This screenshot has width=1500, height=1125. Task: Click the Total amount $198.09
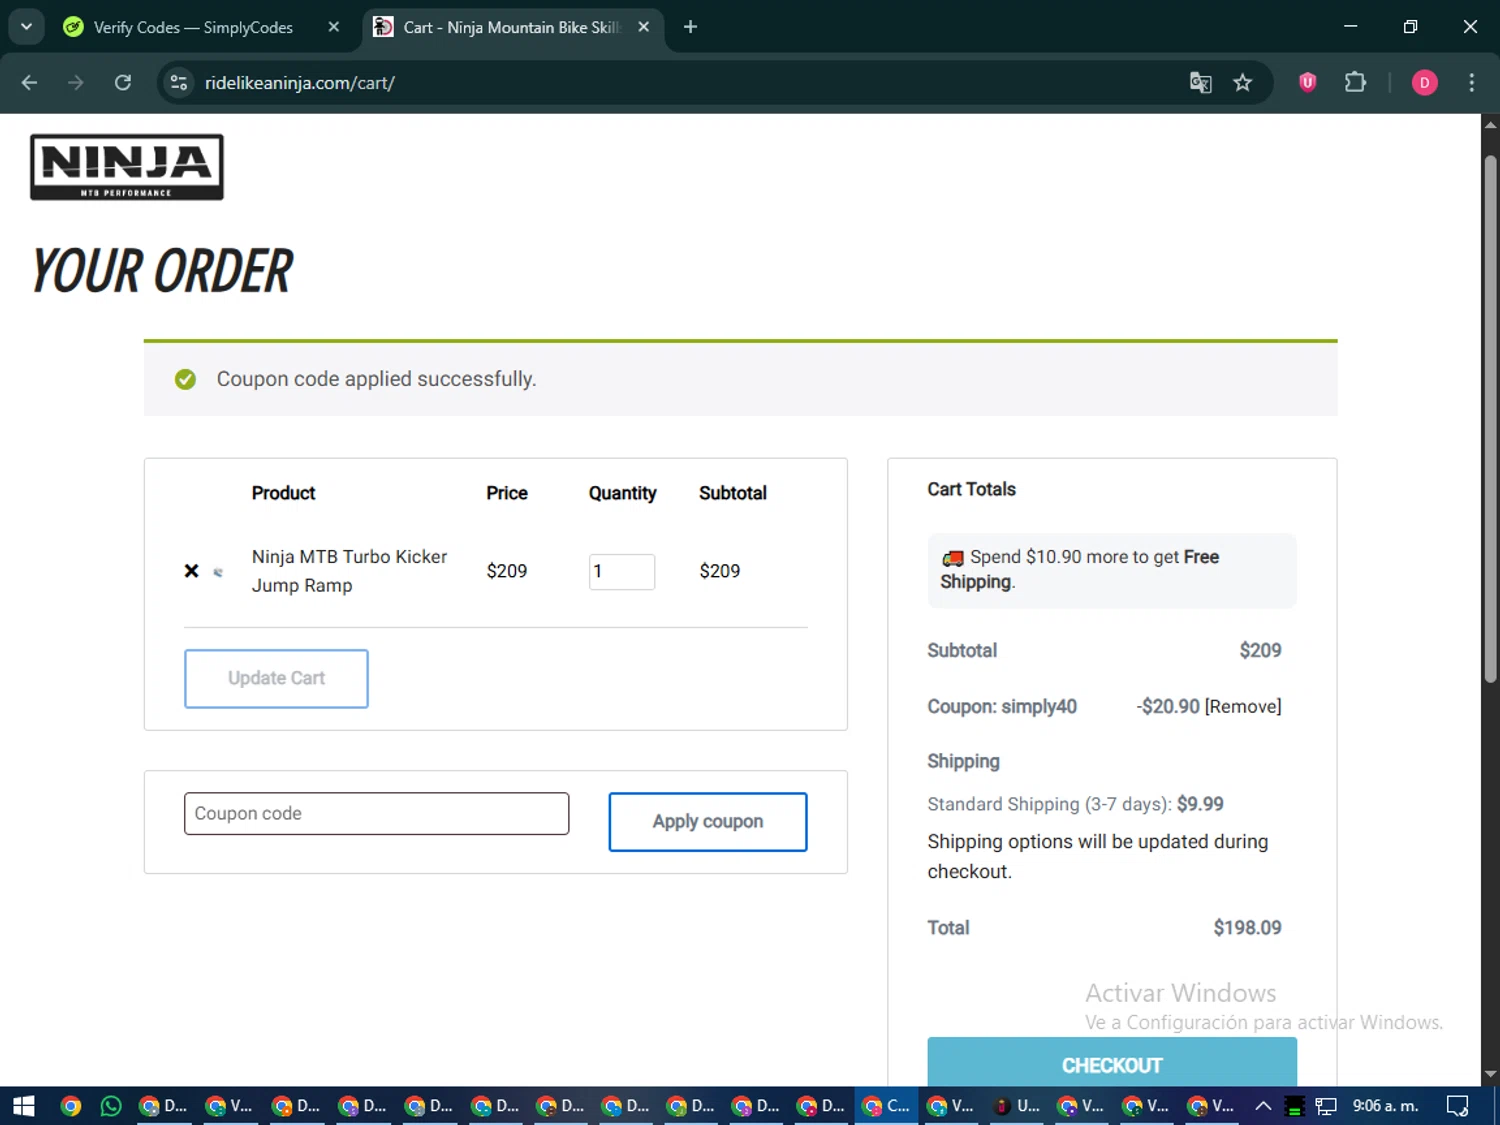click(x=1247, y=928)
